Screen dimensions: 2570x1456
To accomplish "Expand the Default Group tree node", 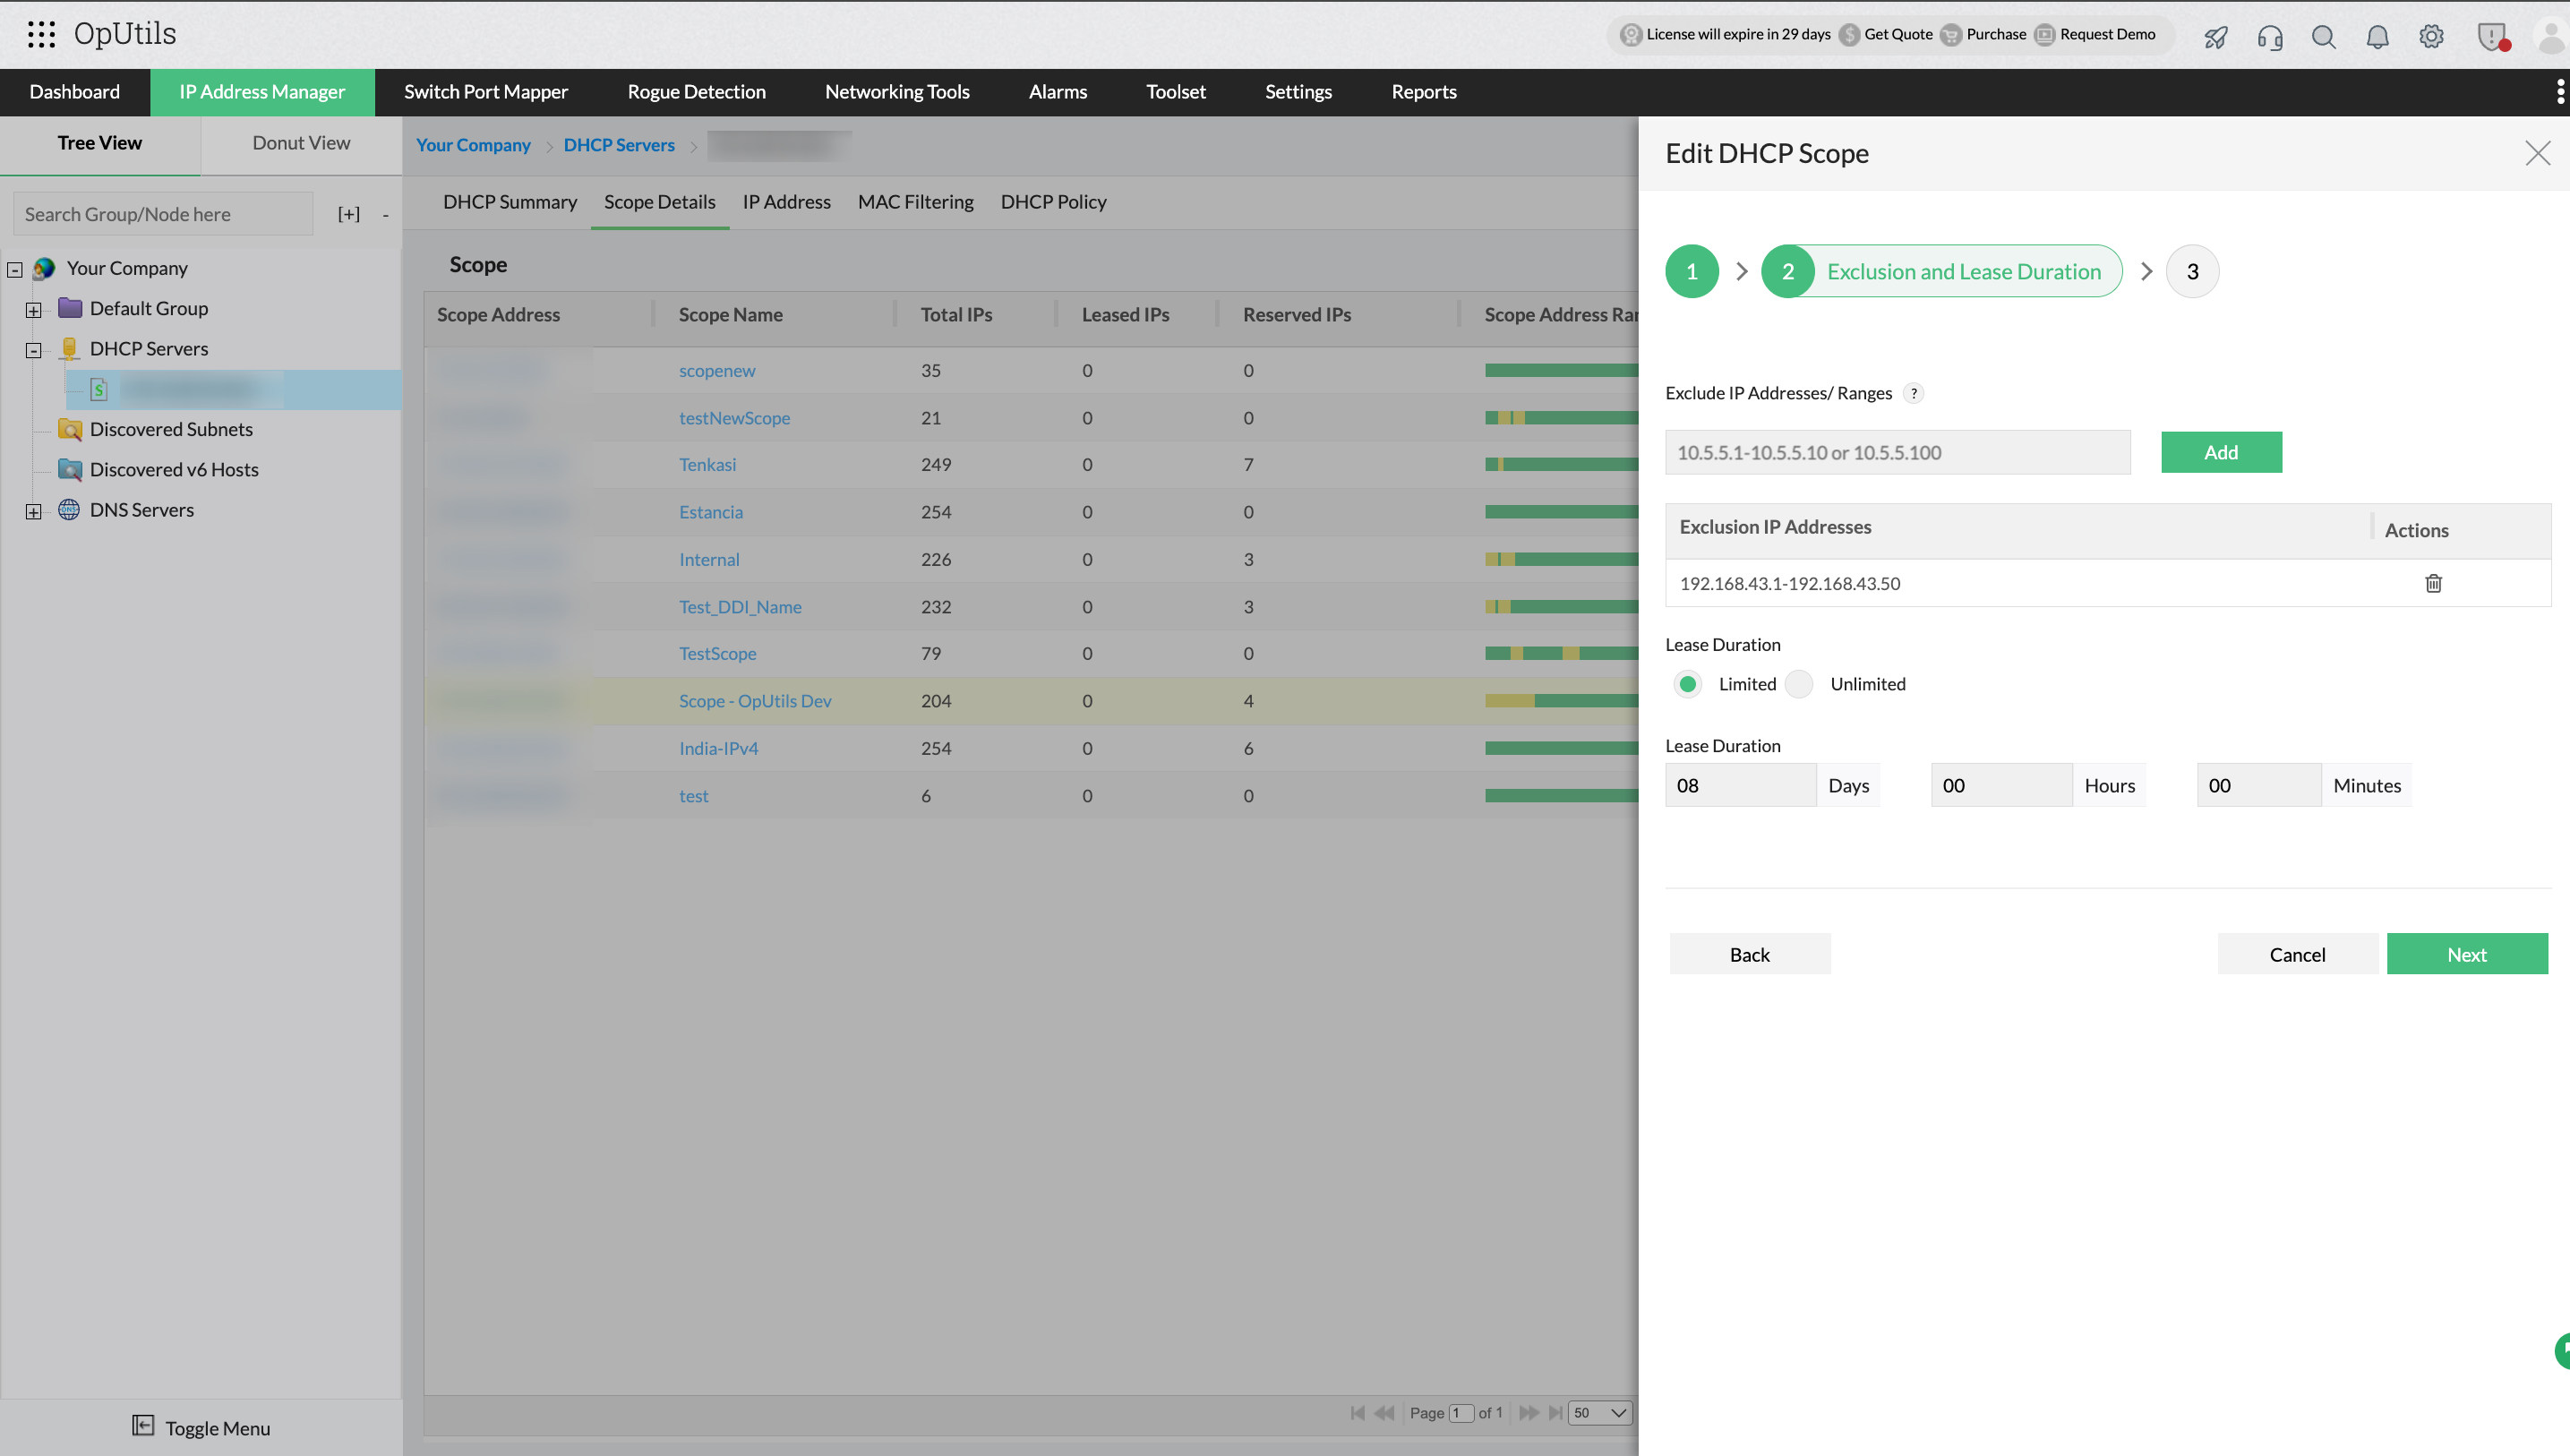I will point(33,310).
